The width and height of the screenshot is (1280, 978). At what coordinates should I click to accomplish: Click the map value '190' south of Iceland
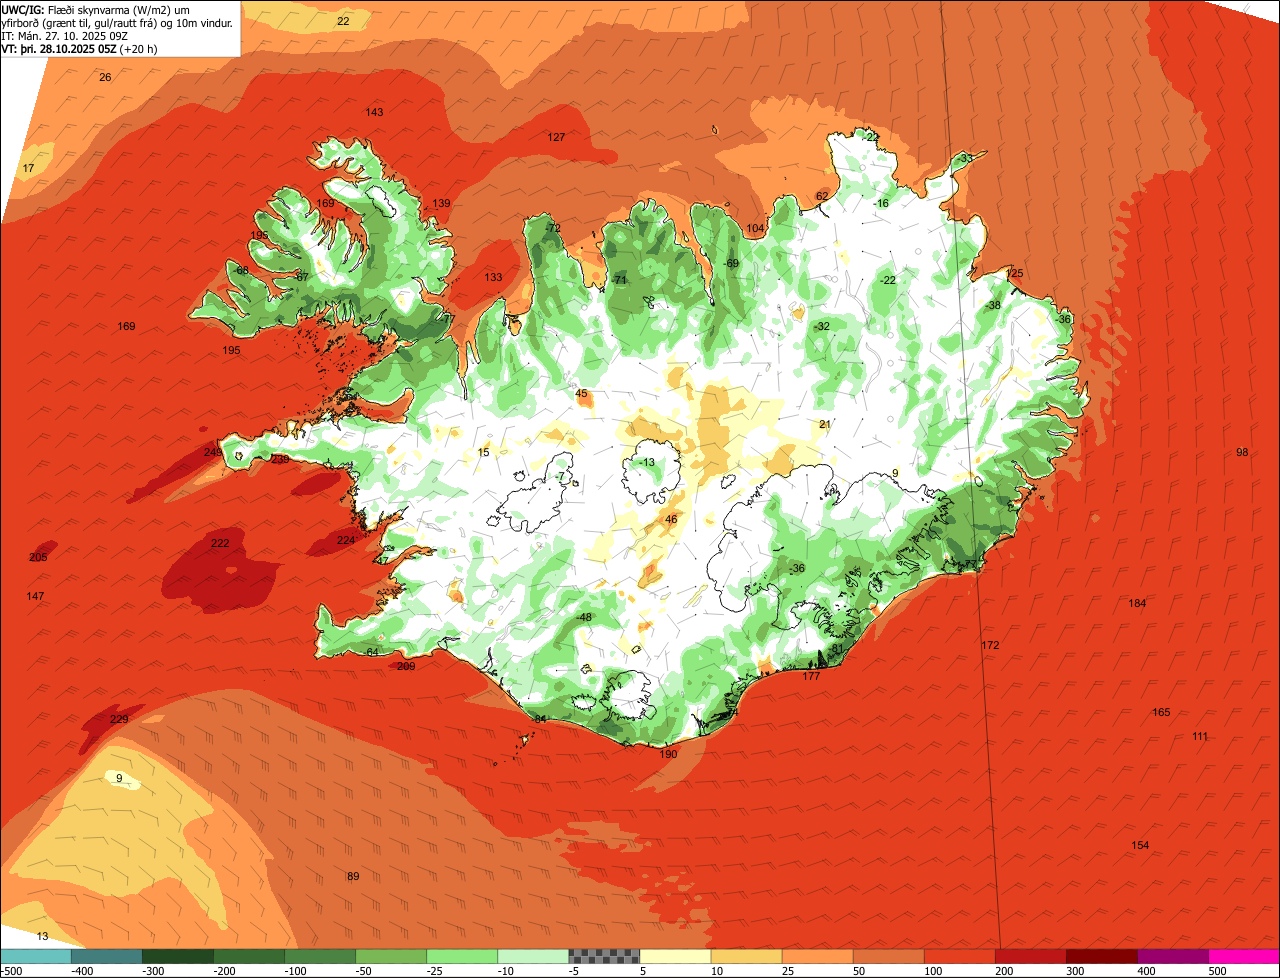[668, 753]
